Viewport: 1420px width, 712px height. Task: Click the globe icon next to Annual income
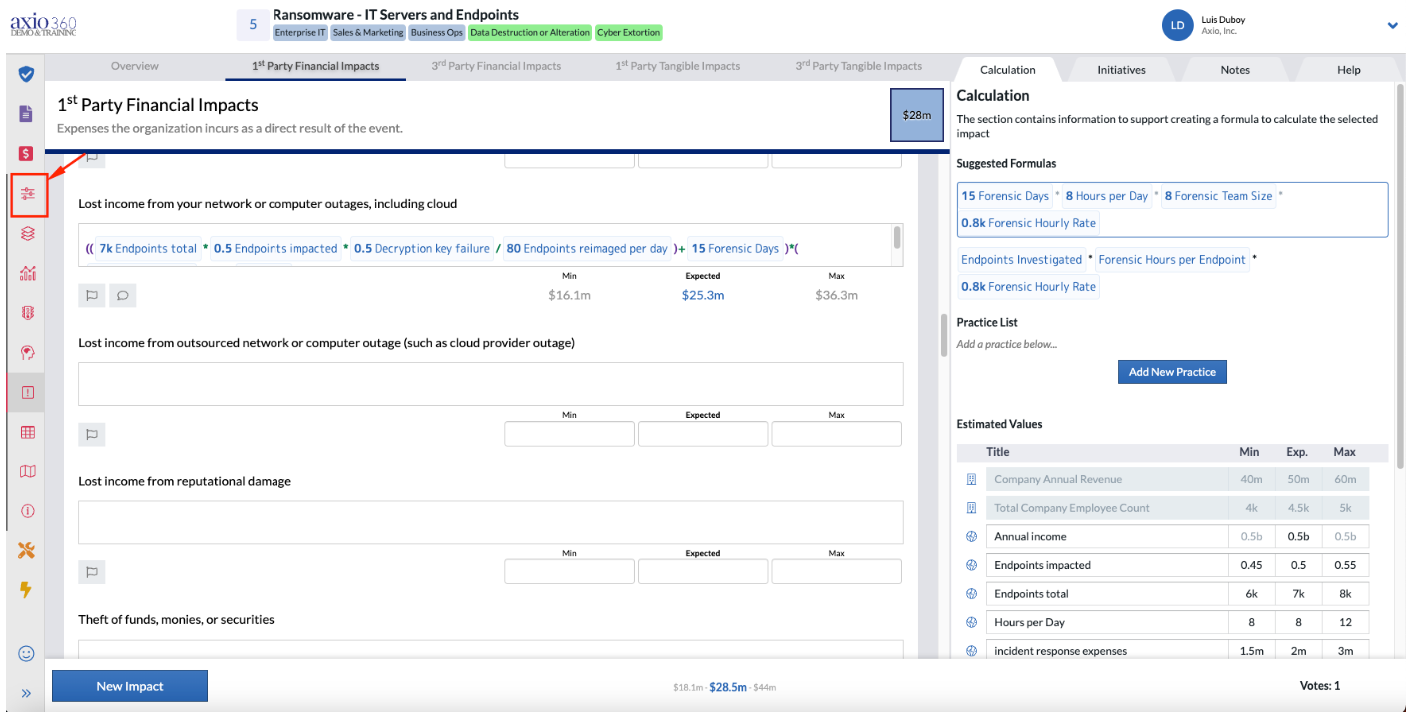(971, 536)
